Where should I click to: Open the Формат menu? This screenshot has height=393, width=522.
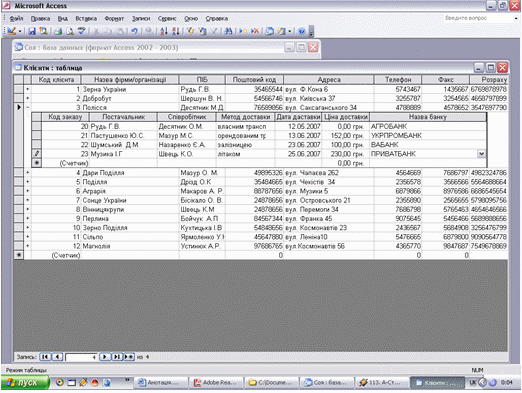pyautogui.click(x=114, y=19)
